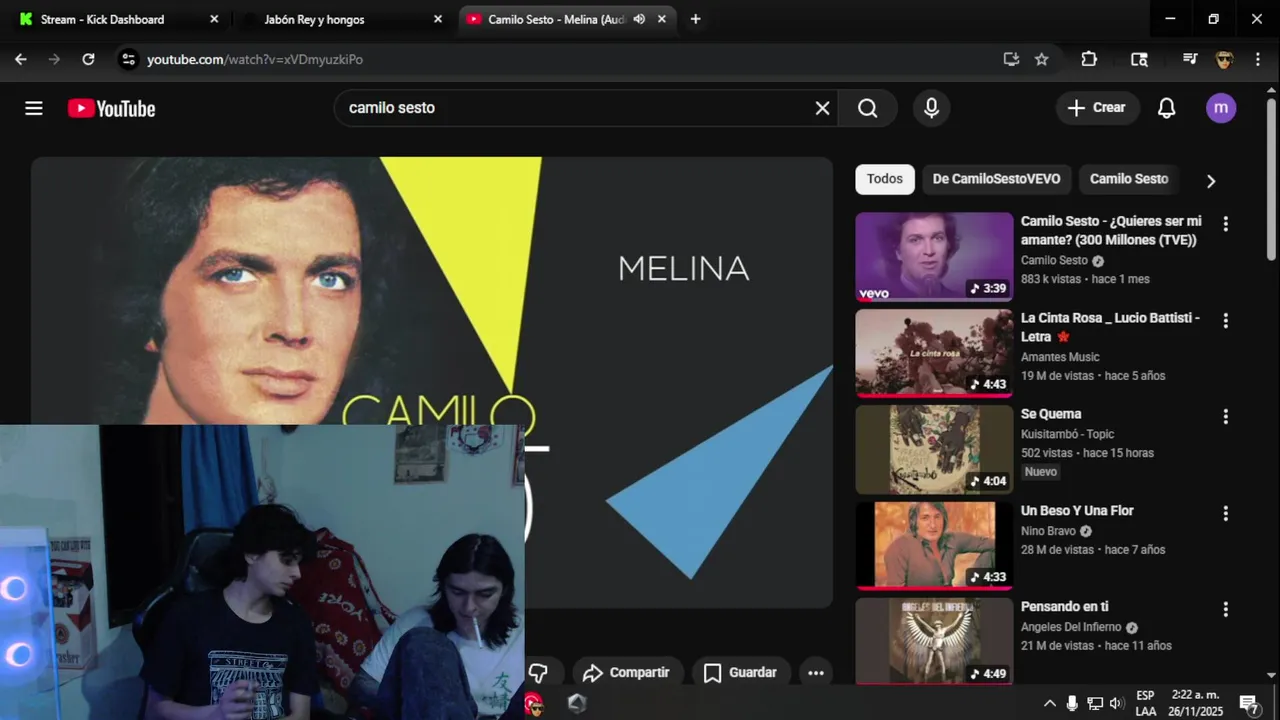The width and height of the screenshot is (1280, 720).
Task: Open the Crear menu
Action: (x=1097, y=108)
